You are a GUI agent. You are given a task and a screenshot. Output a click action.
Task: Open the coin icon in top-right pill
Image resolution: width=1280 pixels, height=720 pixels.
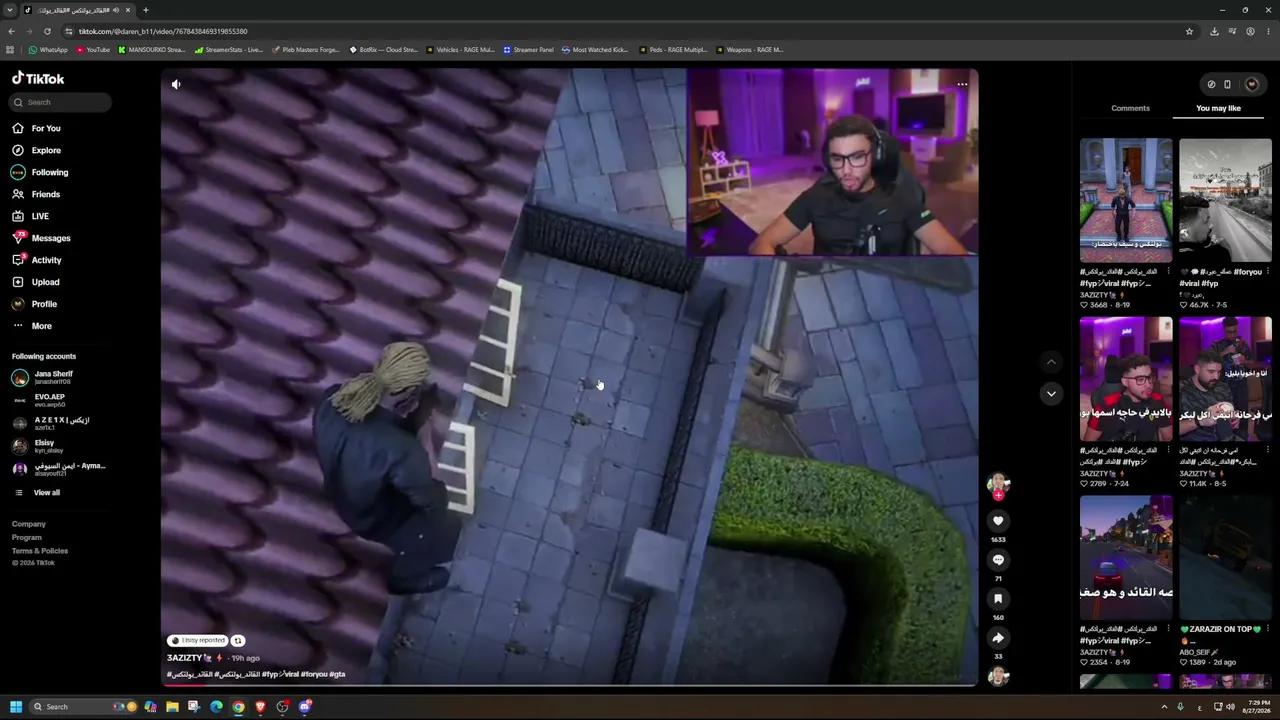point(1211,84)
